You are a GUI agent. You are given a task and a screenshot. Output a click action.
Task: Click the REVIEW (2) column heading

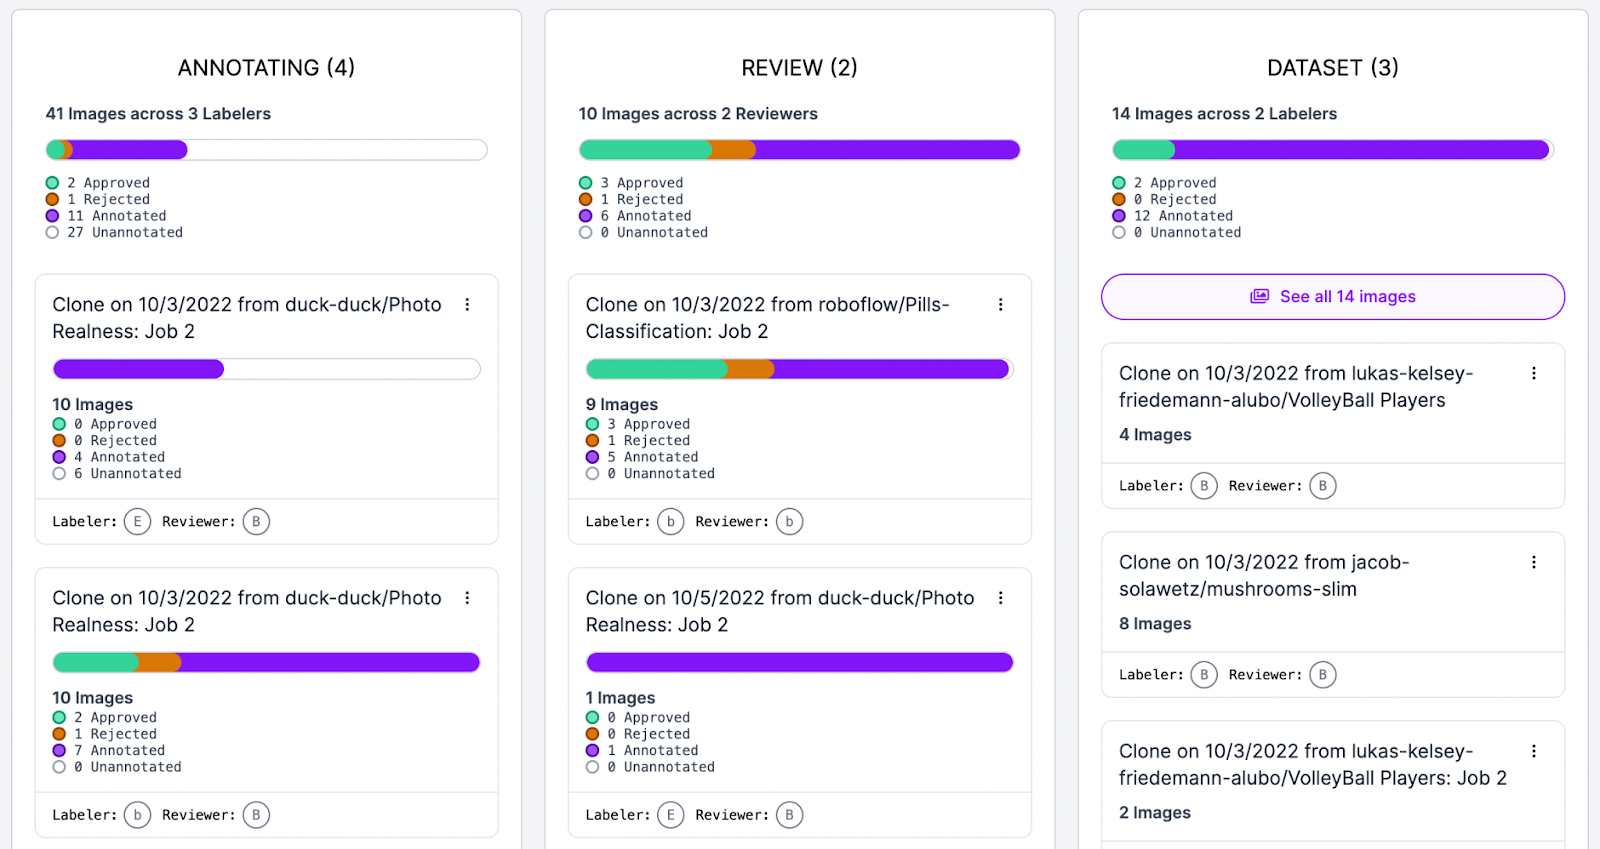pyautogui.click(x=800, y=68)
